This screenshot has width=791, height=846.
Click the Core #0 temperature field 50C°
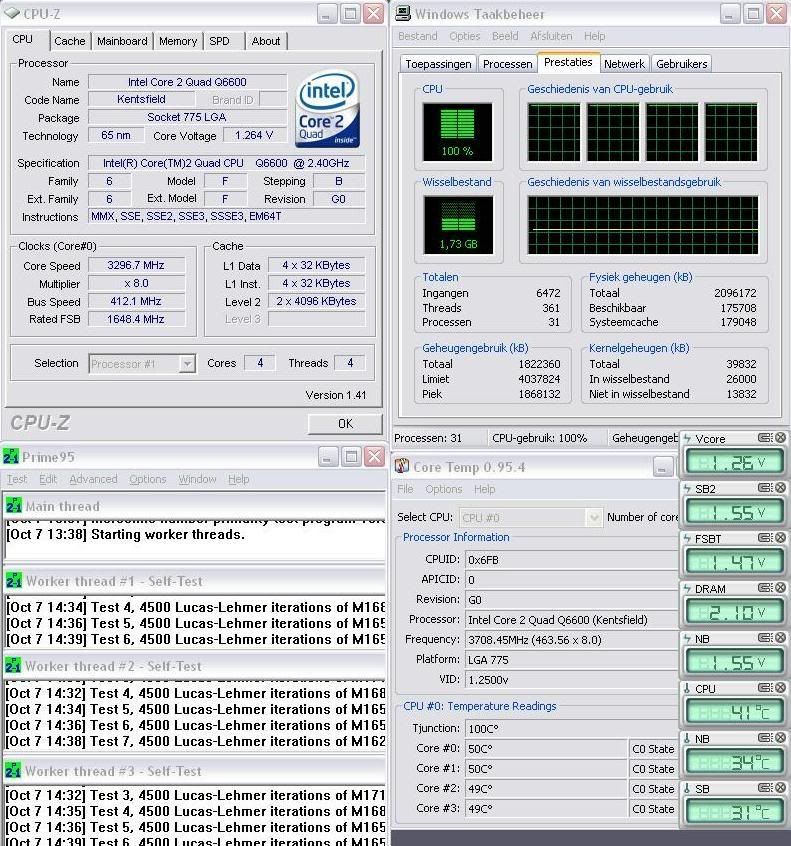point(546,749)
